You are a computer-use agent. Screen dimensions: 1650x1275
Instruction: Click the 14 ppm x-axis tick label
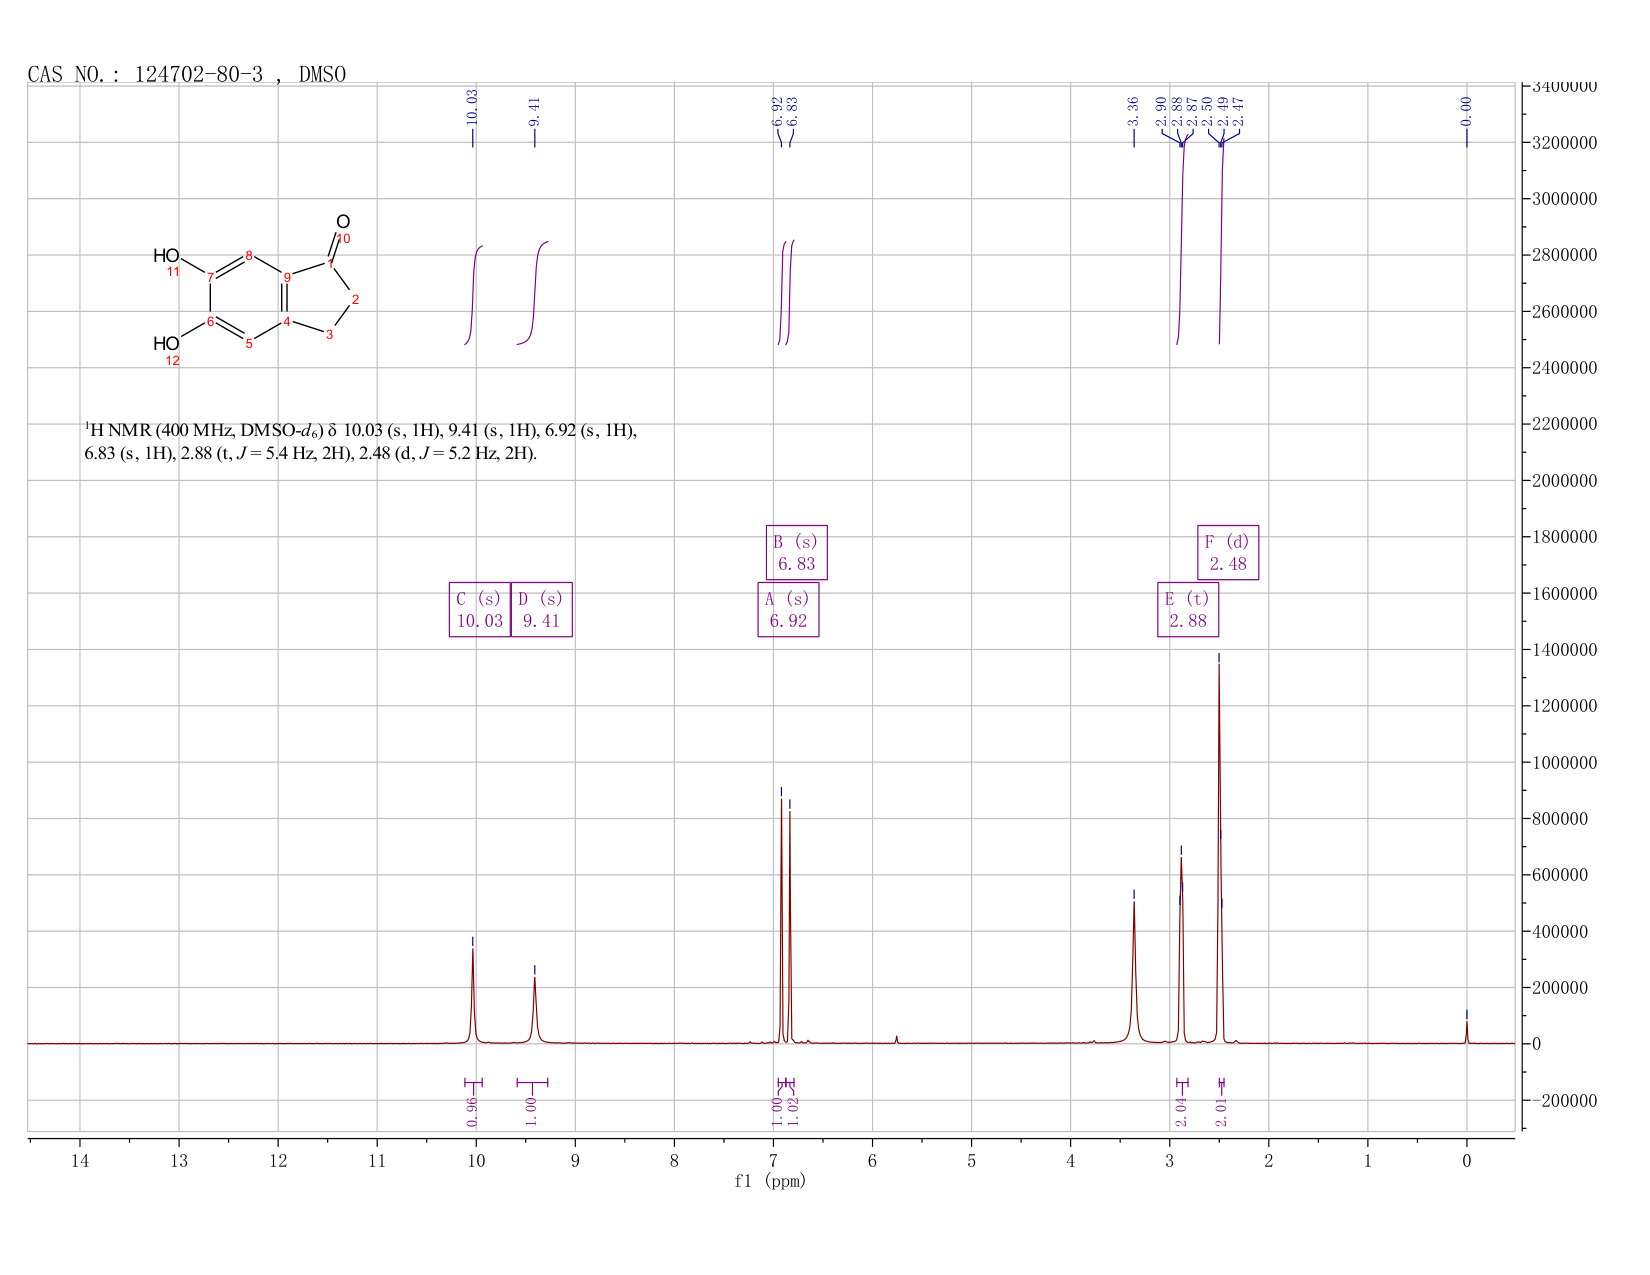(x=80, y=1160)
